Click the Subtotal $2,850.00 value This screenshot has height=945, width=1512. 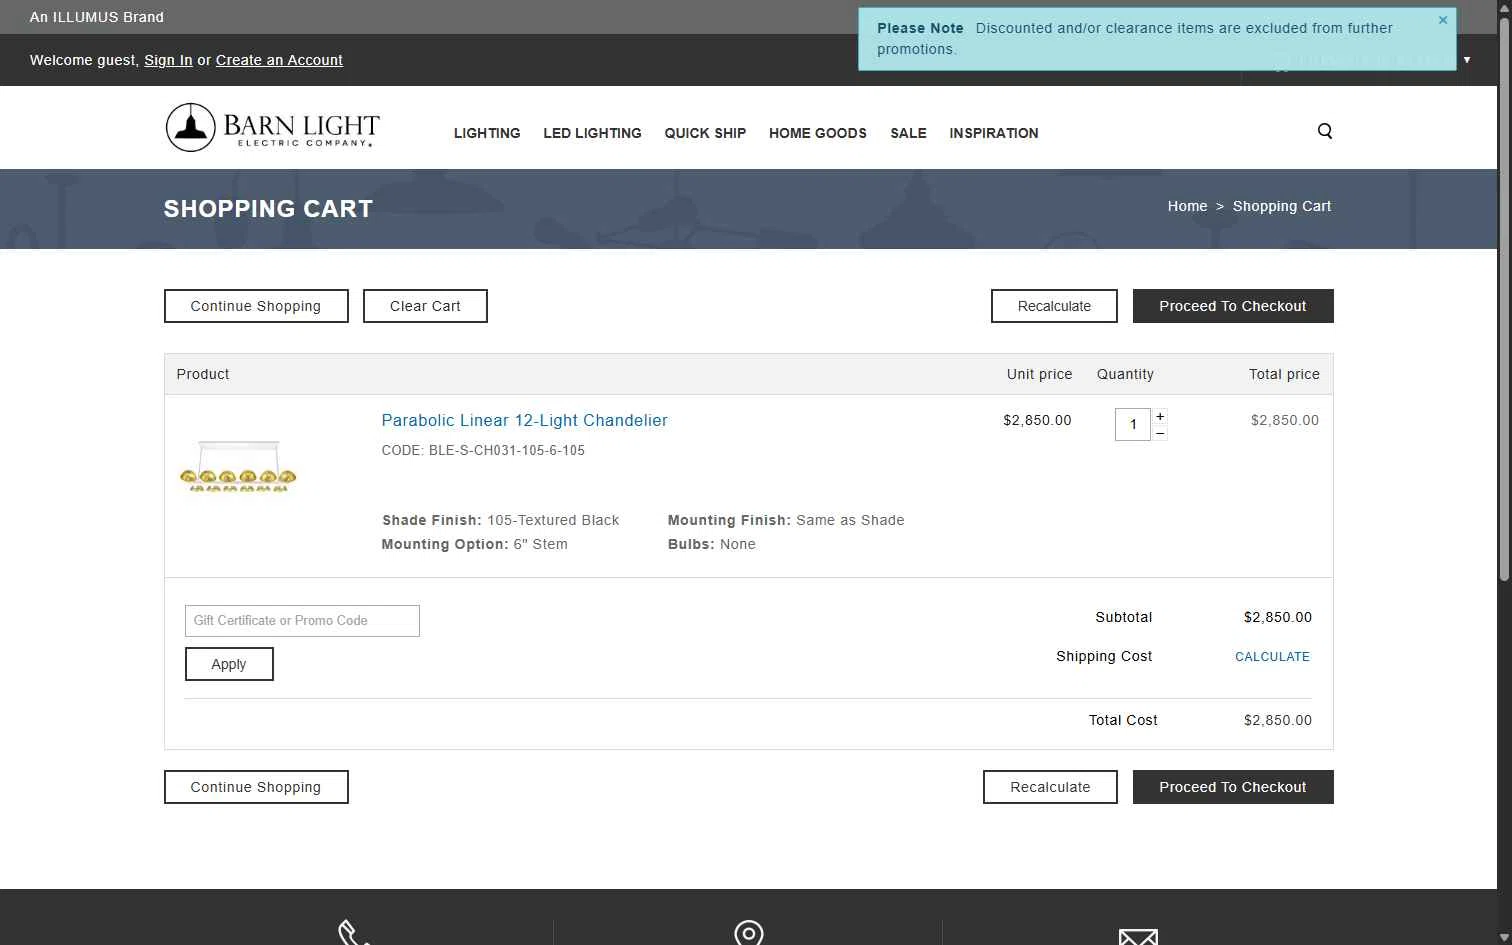1278,617
